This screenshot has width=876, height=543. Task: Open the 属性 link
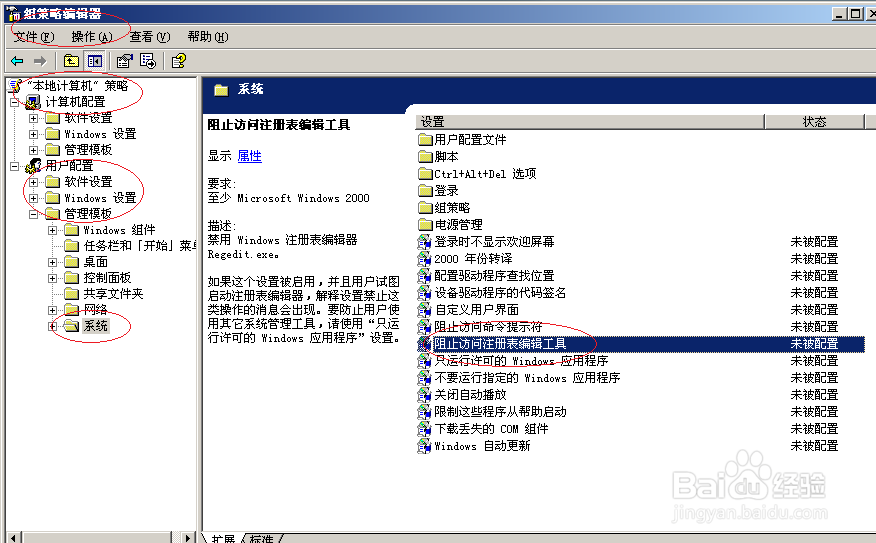(x=249, y=156)
